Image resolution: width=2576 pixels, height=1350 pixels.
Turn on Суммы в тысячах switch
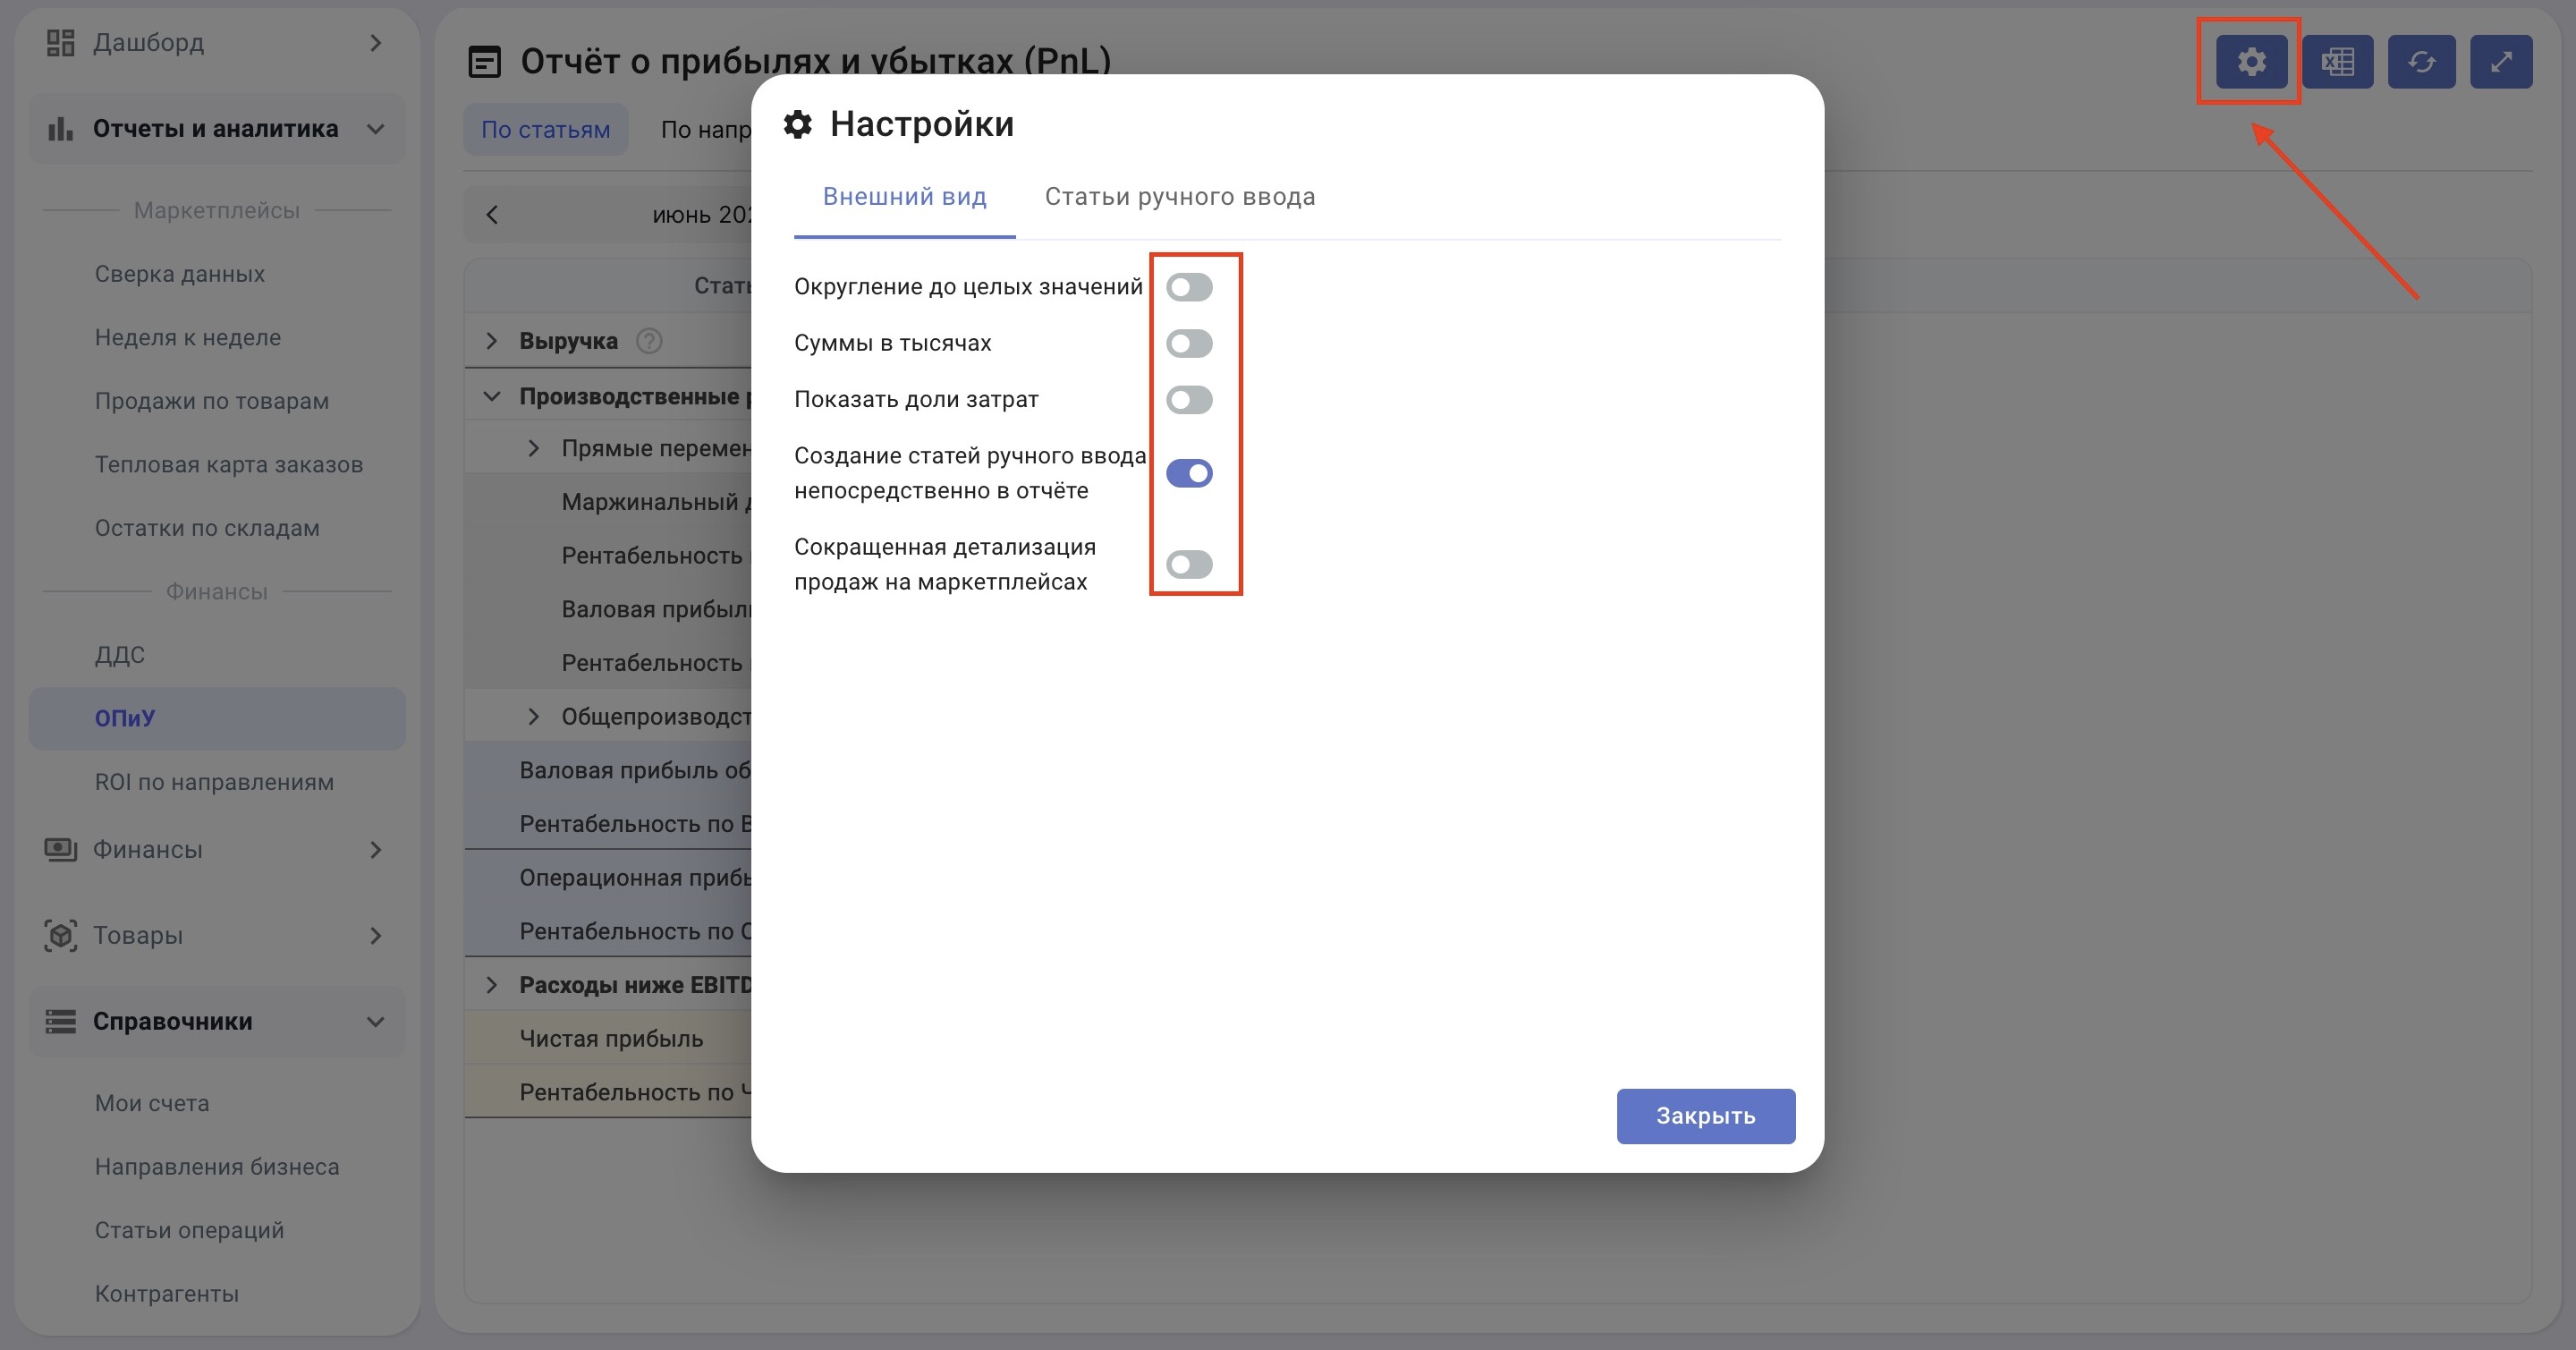1189,343
